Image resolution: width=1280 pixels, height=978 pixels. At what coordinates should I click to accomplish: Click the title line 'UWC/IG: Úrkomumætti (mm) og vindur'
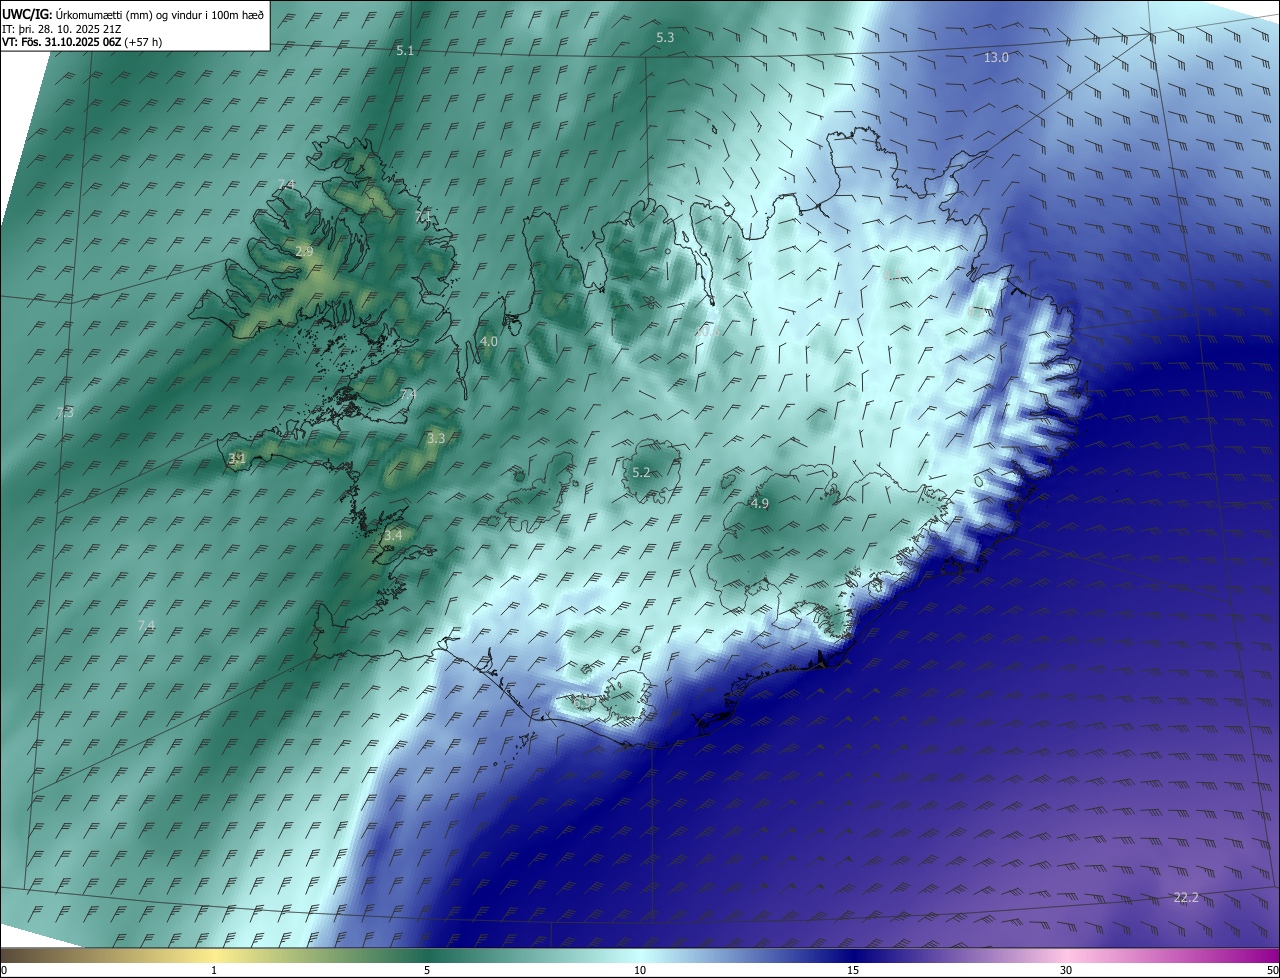[x=133, y=14]
